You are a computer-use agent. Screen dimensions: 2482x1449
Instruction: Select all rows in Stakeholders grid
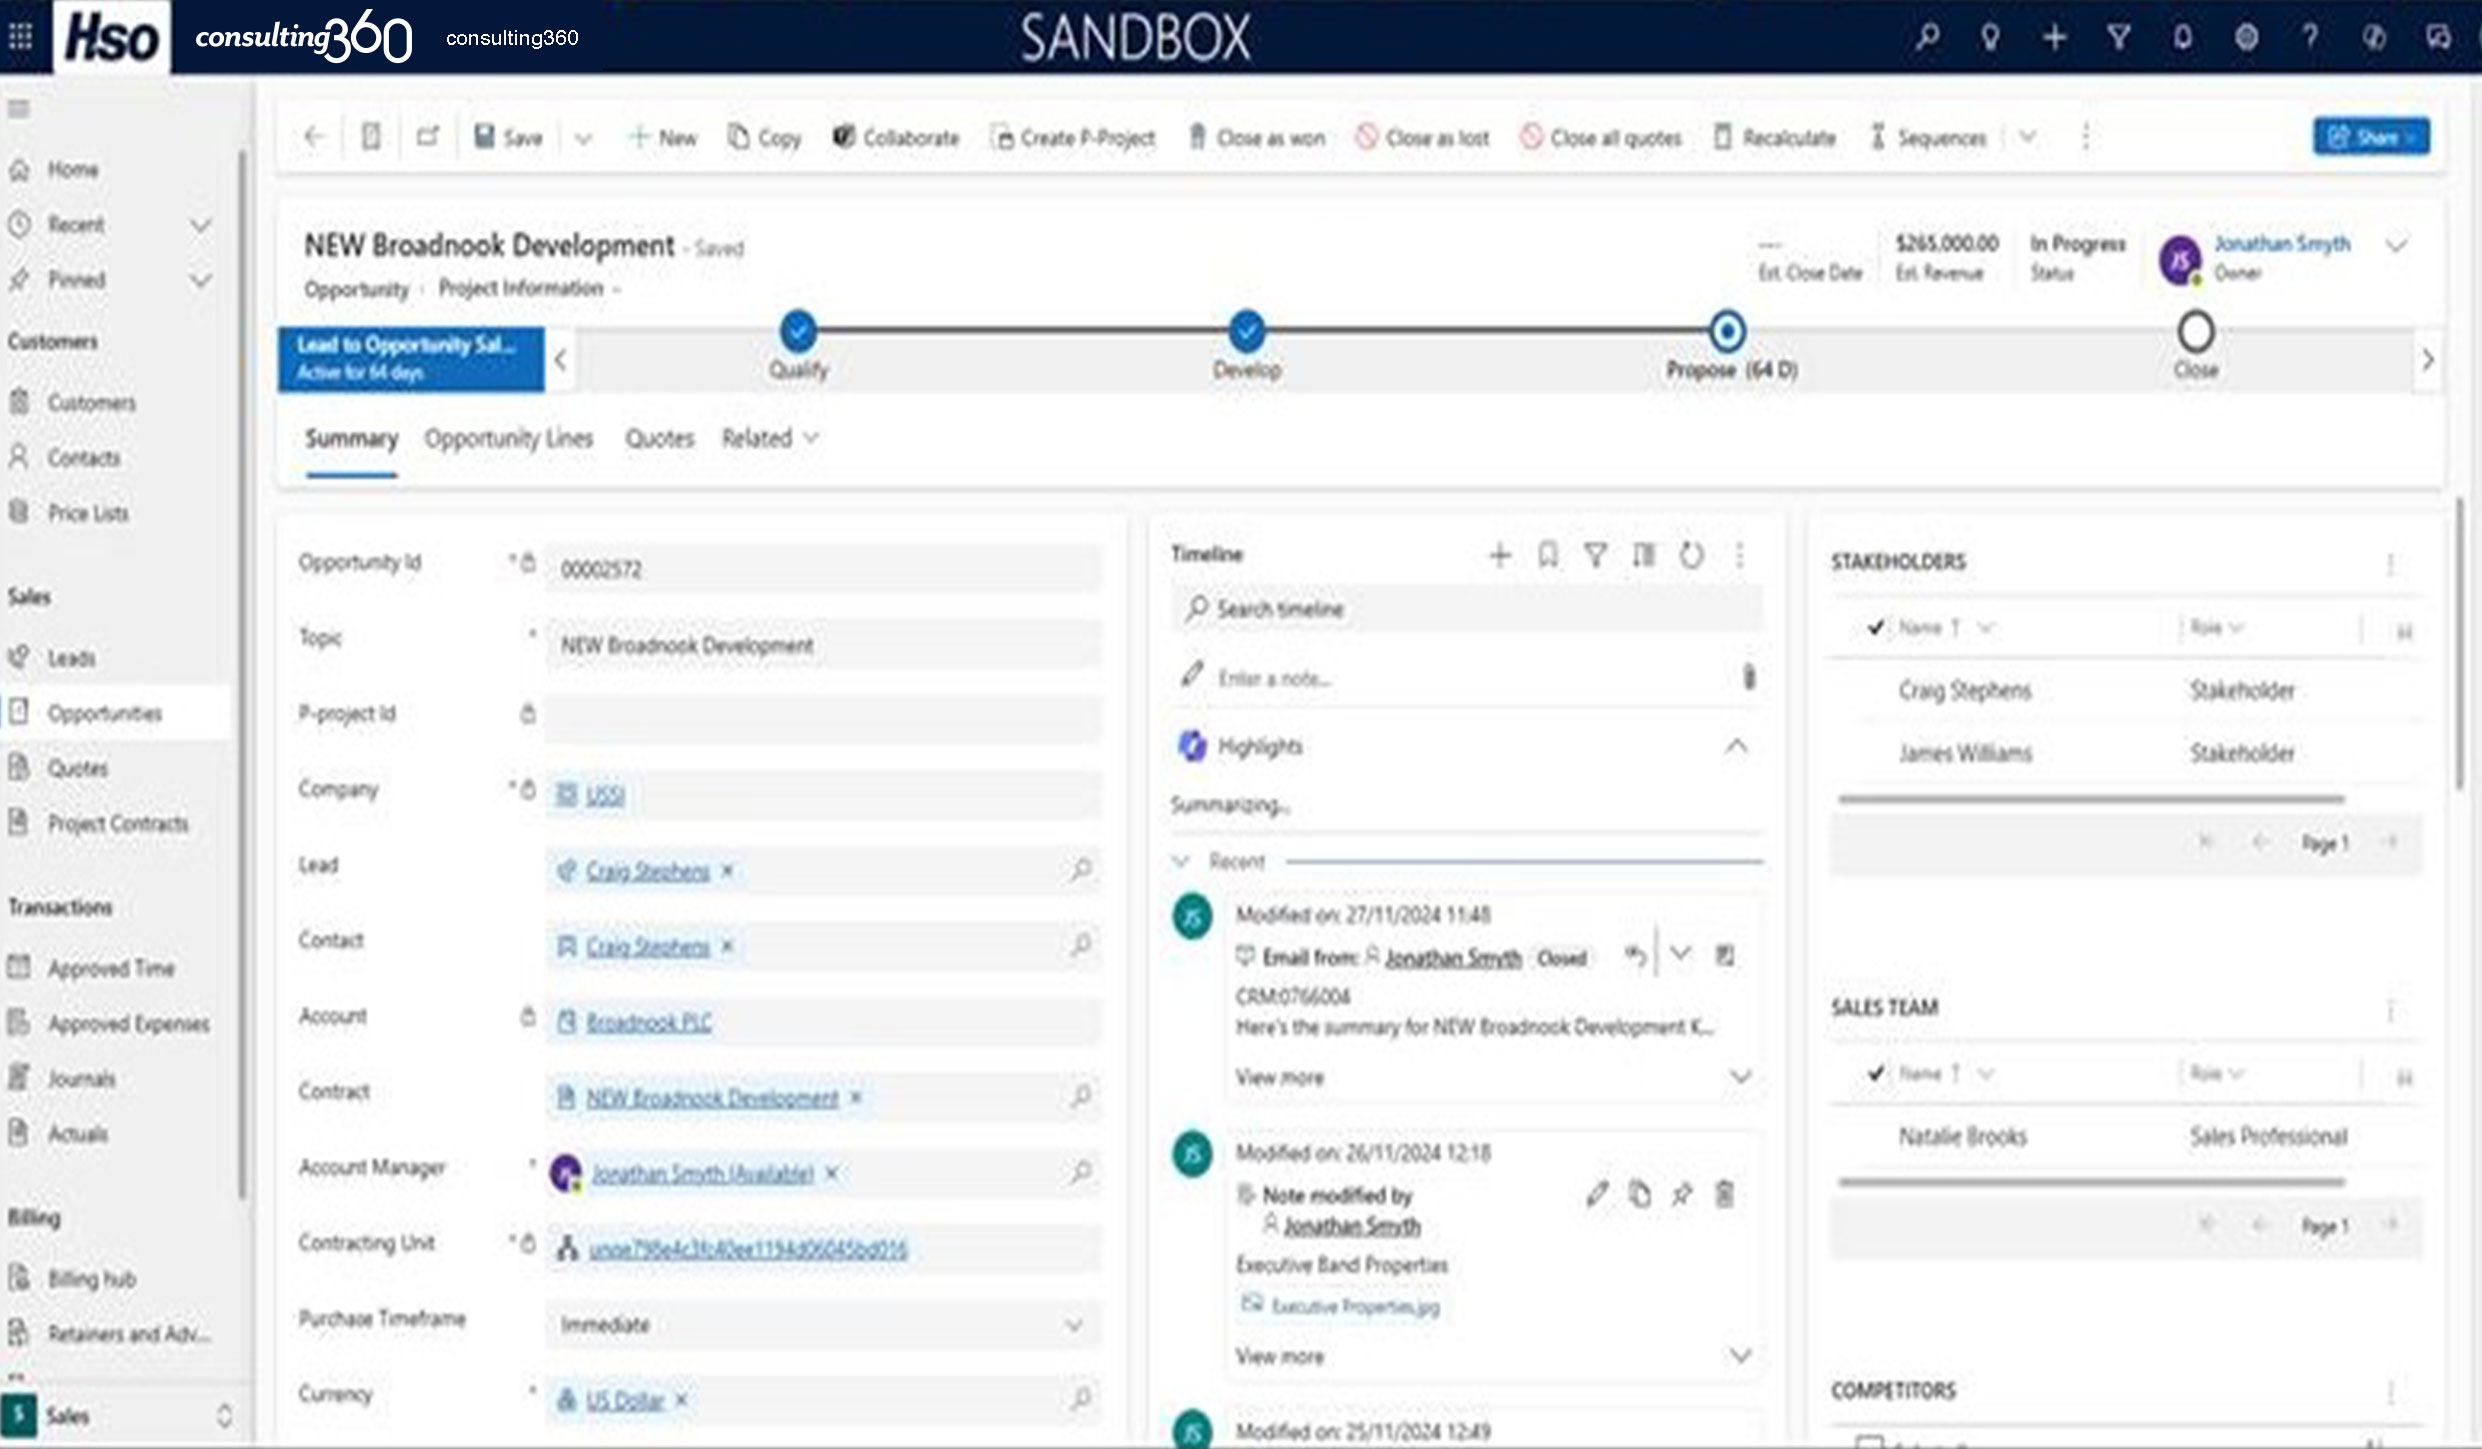pos(1875,627)
